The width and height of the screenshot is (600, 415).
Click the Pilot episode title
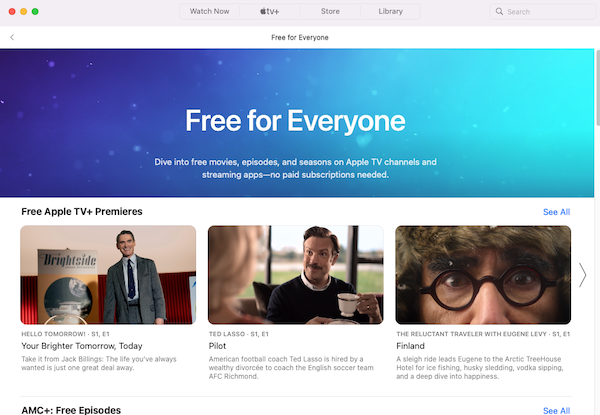coord(217,346)
